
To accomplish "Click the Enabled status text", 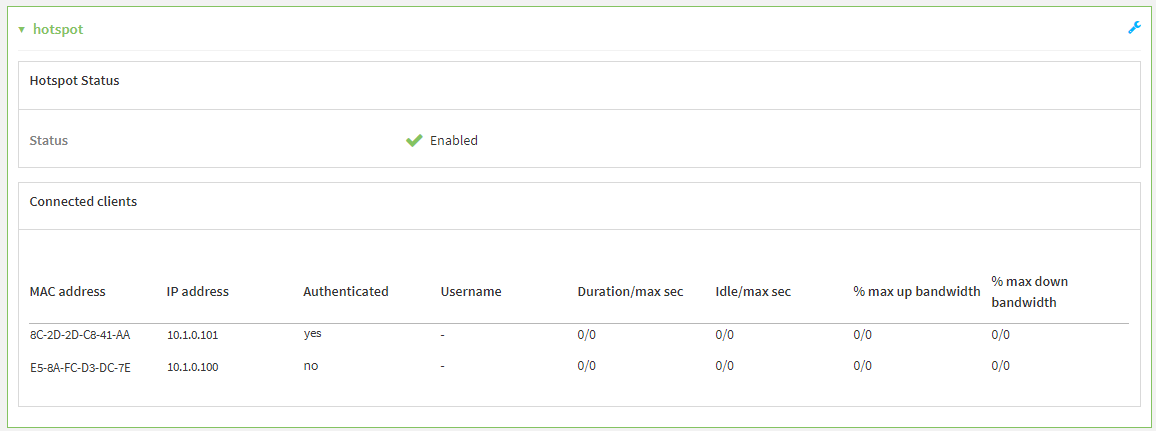I will 454,141.
